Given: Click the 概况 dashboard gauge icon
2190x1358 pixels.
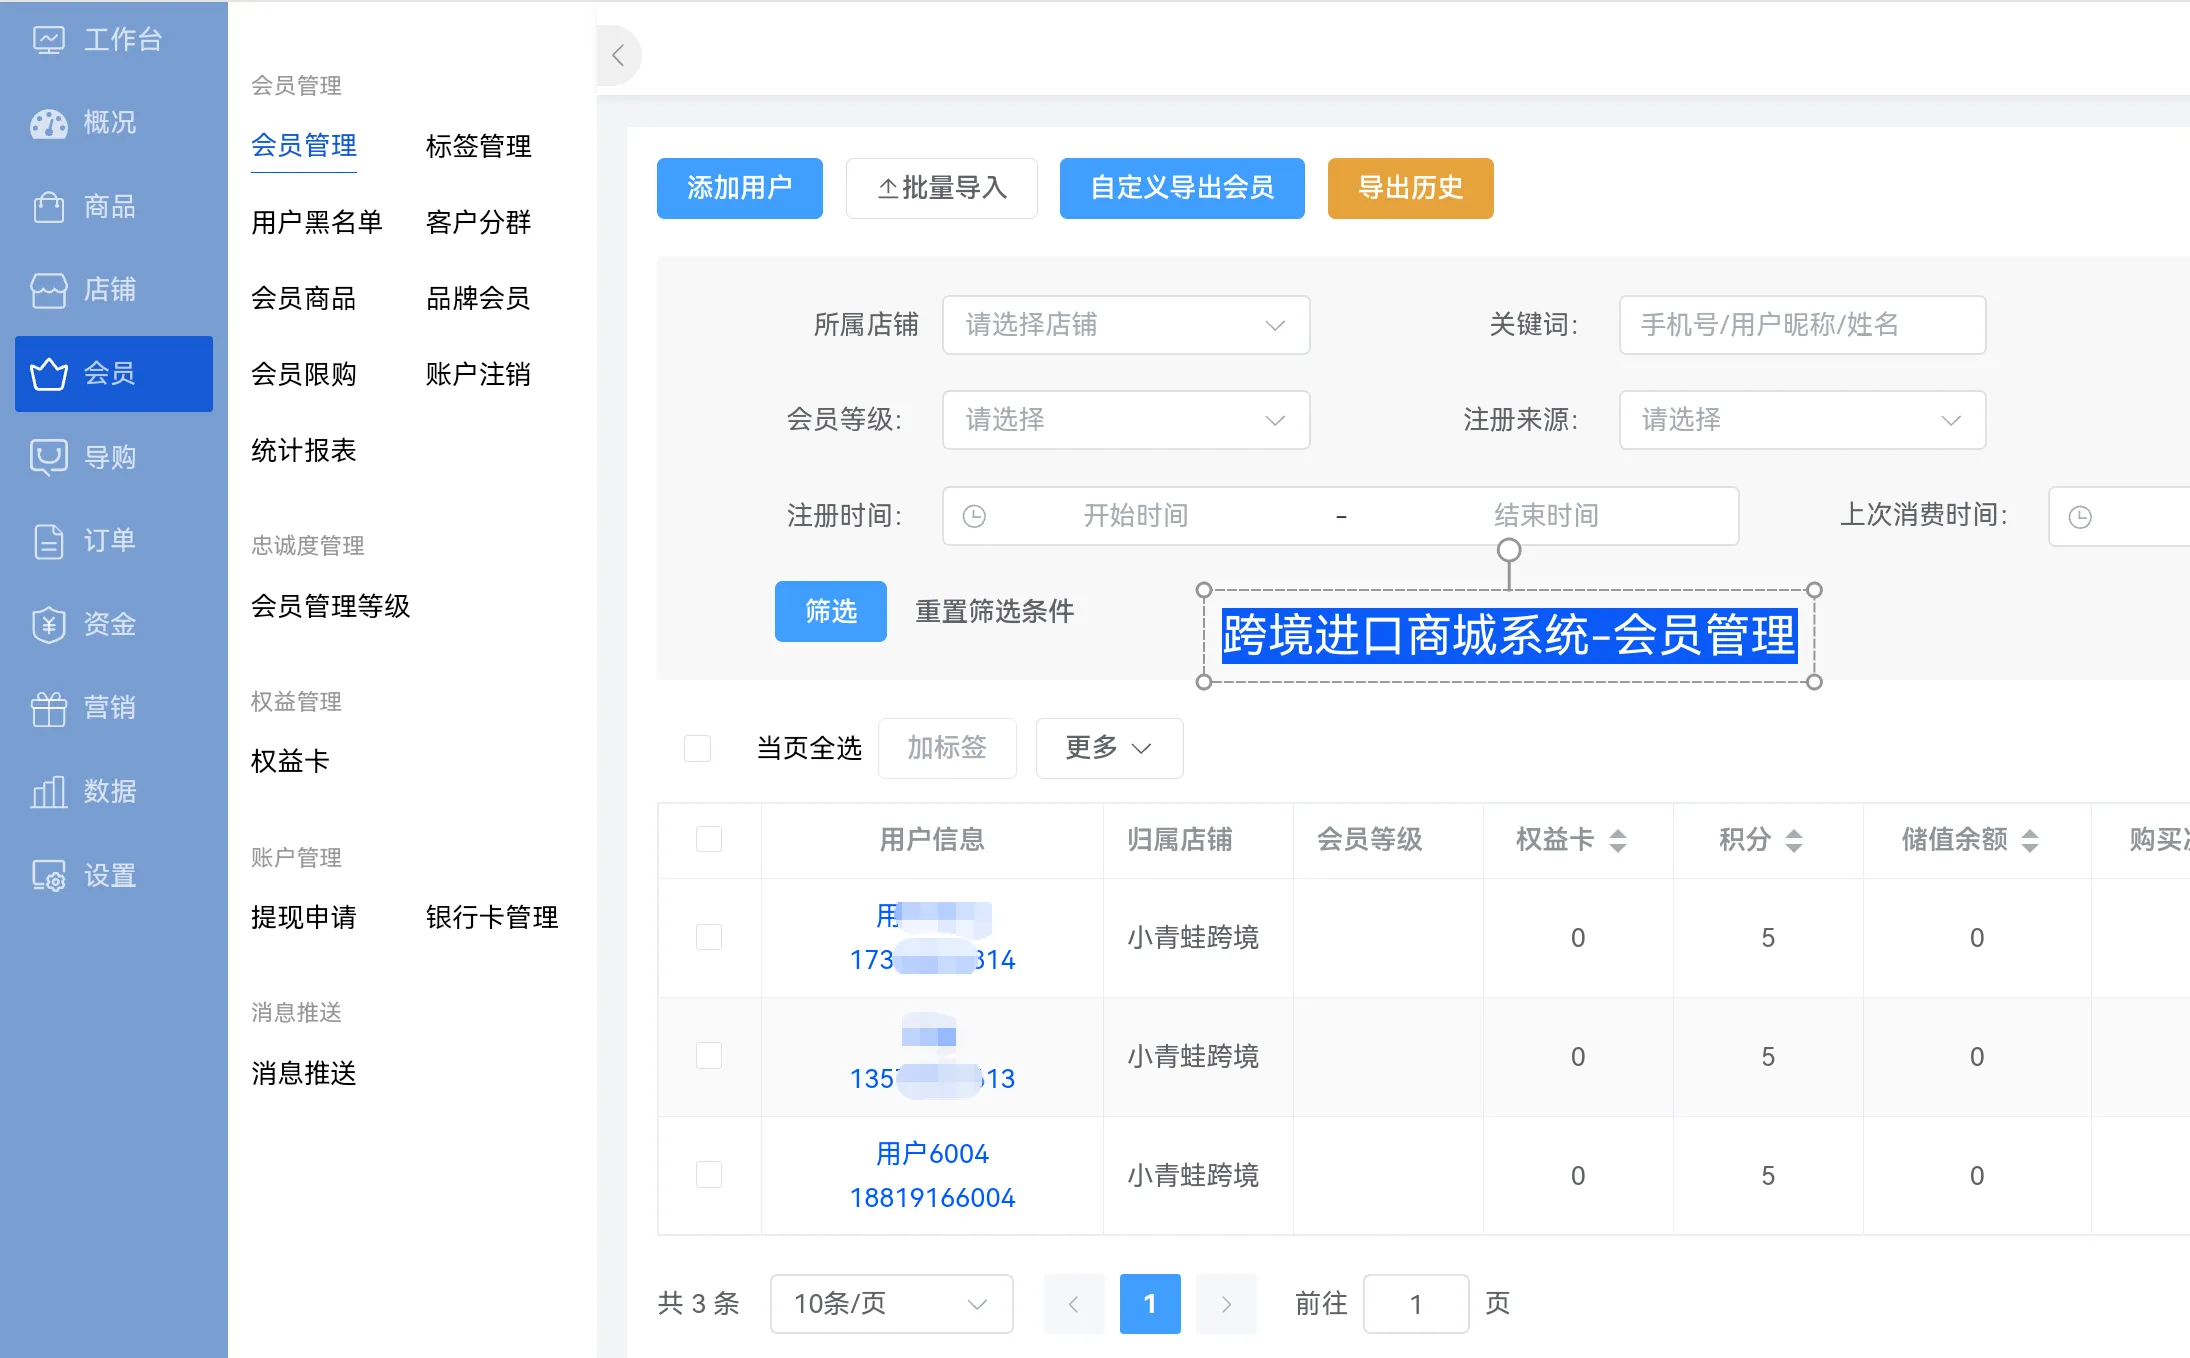Looking at the screenshot, I should pos(49,123).
